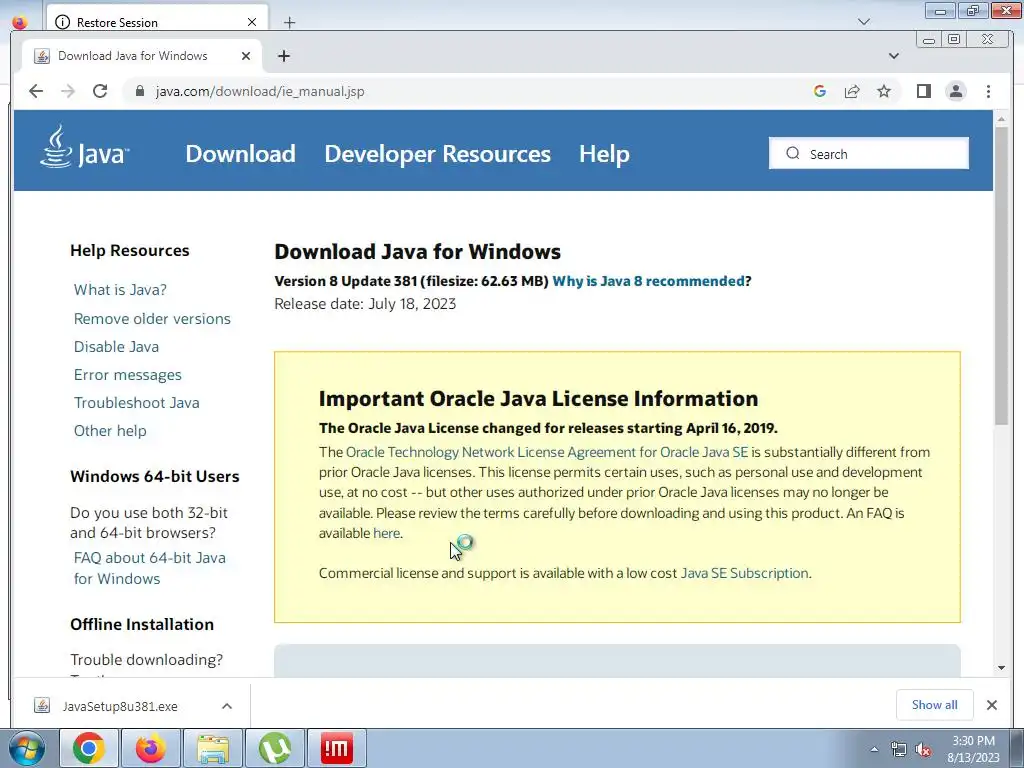The width and height of the screenshot is (1024, 768).
Task: Select the Restore Session Firefox tab
Action: pos(157,22)
